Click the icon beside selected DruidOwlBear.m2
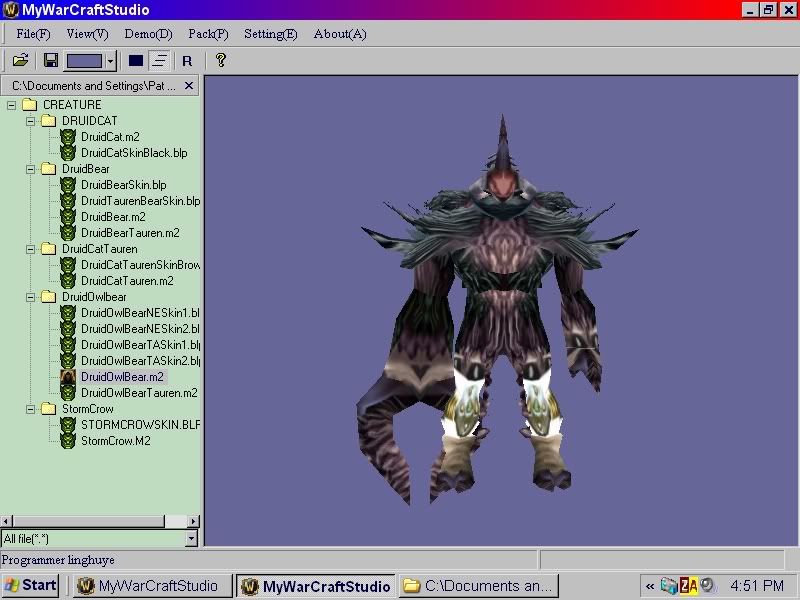This screenshot has width=800, height=600. (x=68, y=377)
